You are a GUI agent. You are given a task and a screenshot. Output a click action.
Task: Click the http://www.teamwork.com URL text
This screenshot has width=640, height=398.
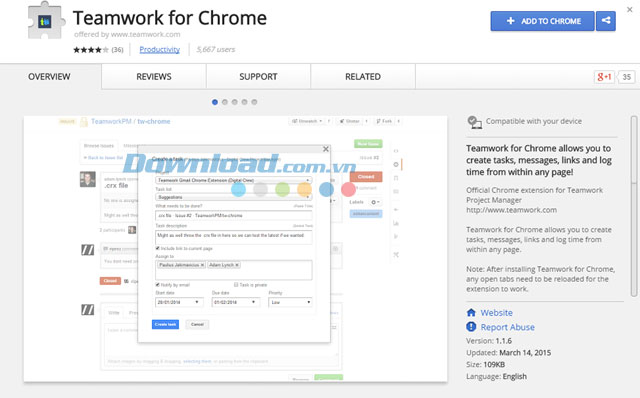511,210
